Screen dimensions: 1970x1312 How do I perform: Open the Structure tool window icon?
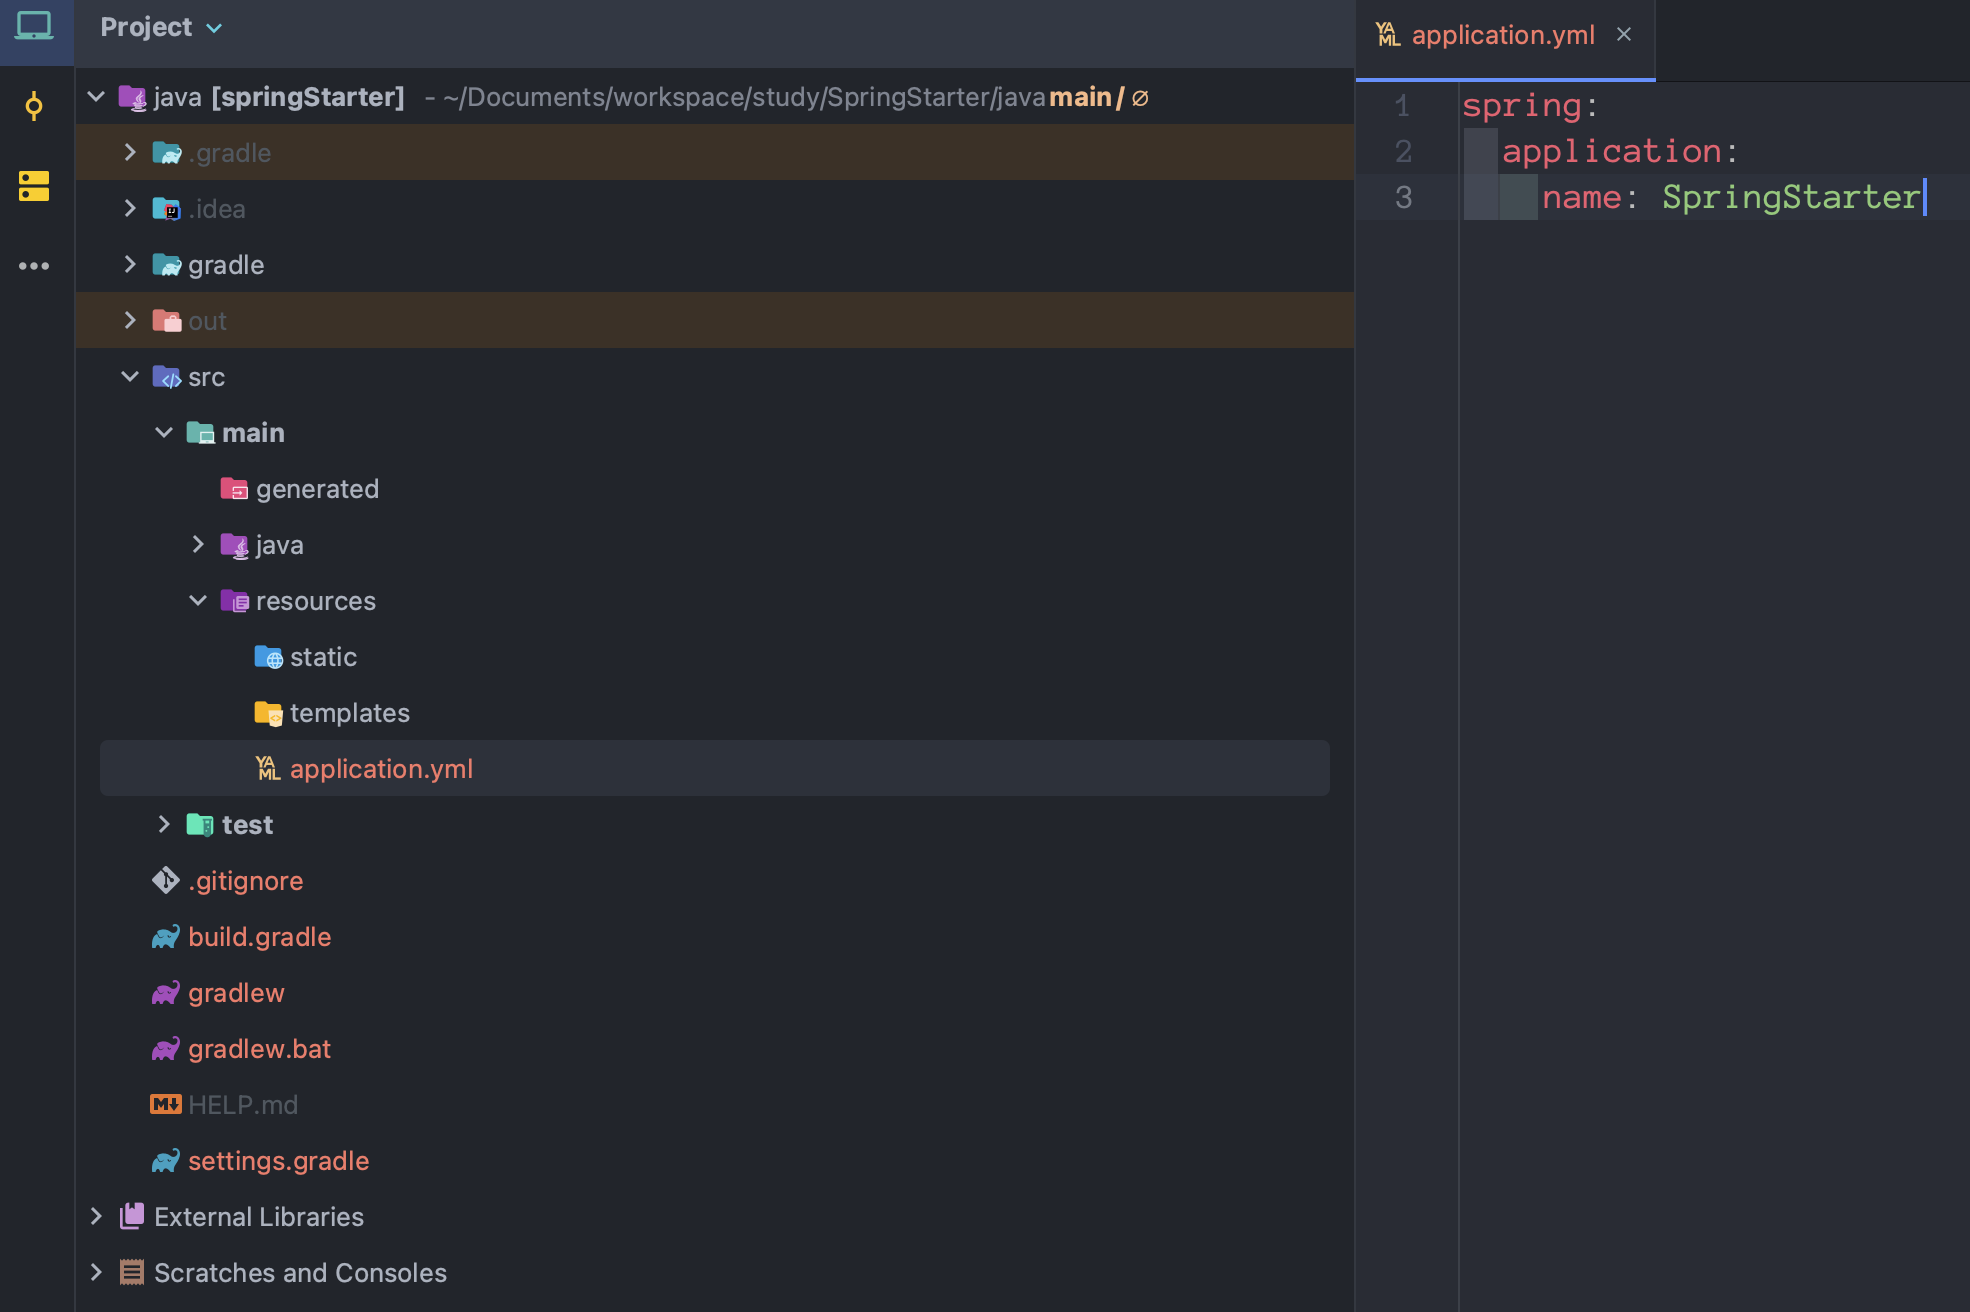coord(34,186)
